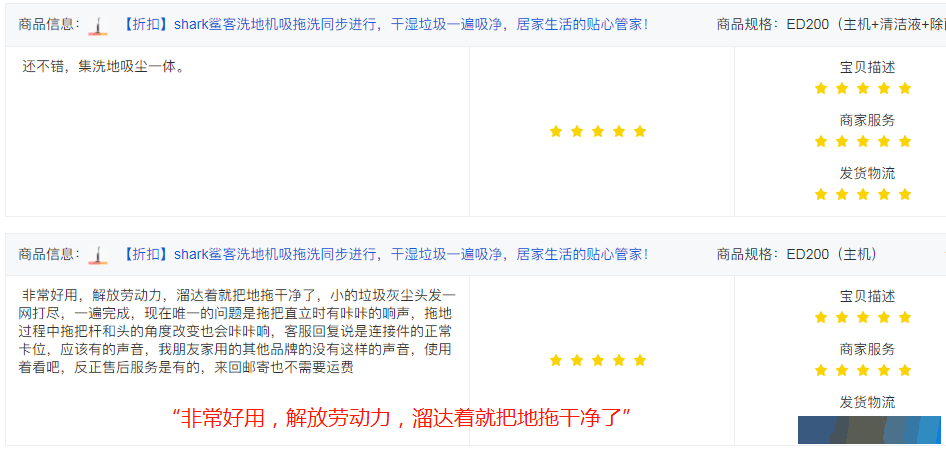Select fifth star of second review's overall rating
946x450 pixels.
(640, 360)
